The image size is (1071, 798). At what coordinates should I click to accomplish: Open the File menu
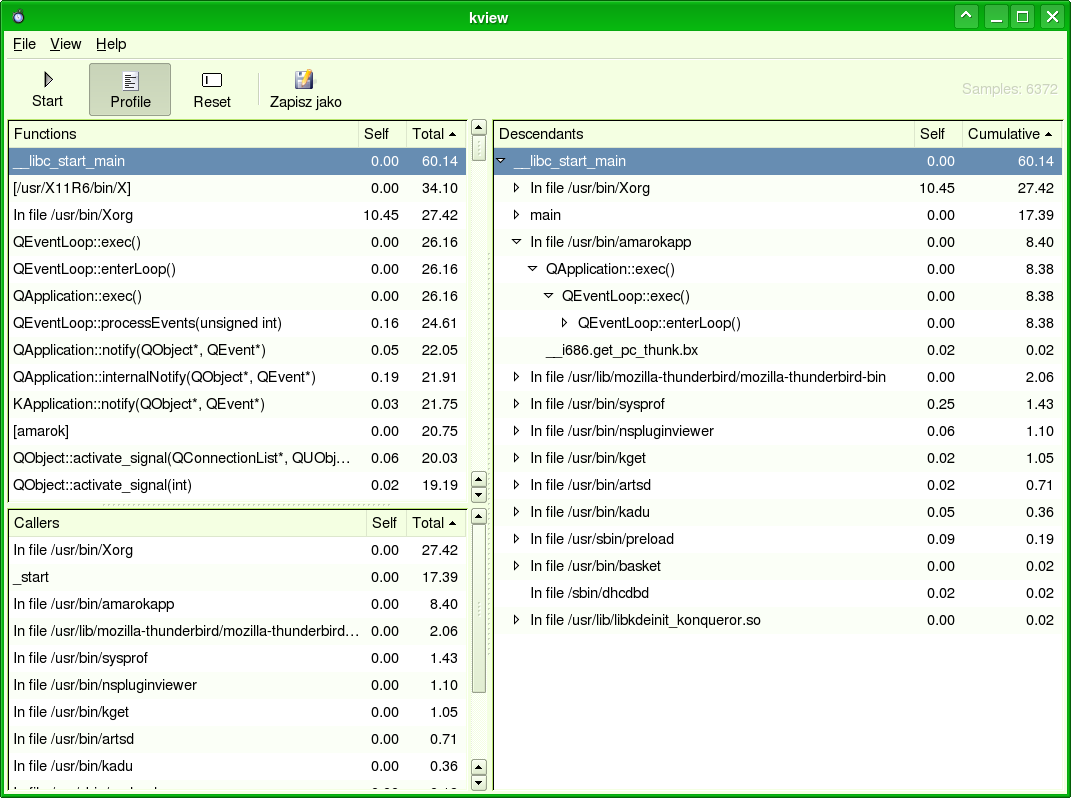24,44
